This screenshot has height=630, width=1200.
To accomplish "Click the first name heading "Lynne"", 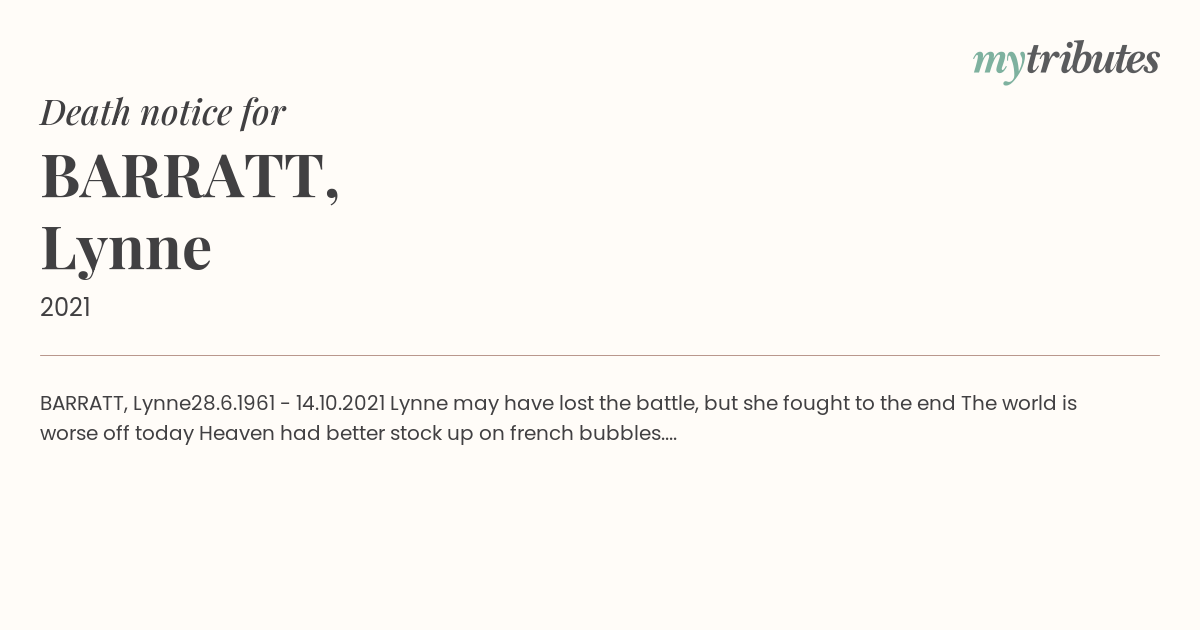I will tap(126, 248).
